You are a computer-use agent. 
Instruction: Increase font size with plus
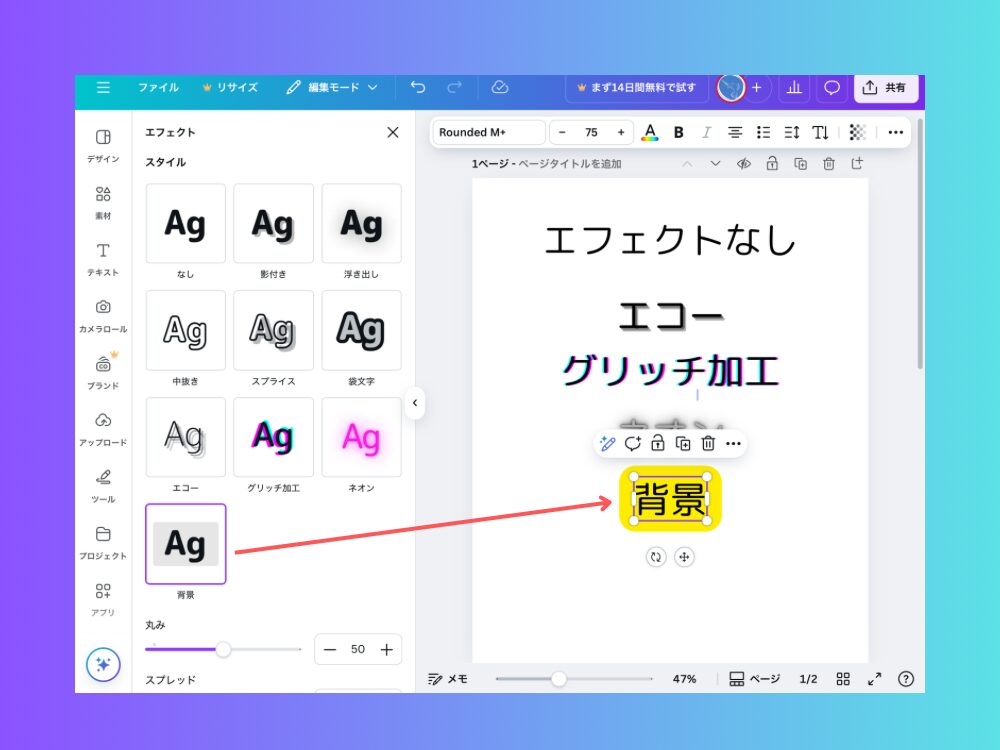[x=621, y=132]
